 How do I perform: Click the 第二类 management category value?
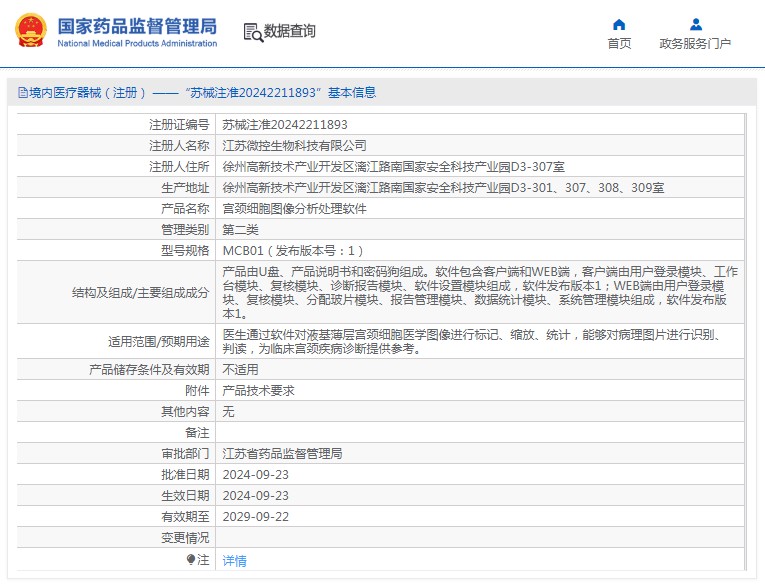click(x=240, y=230)
